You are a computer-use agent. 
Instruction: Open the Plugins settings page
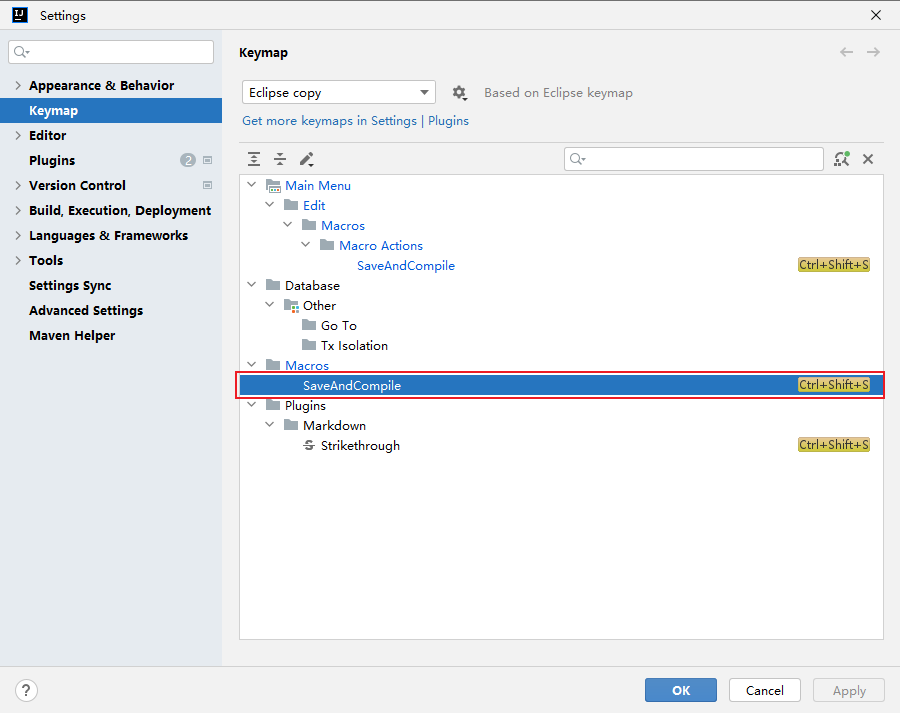pos(52,161)
